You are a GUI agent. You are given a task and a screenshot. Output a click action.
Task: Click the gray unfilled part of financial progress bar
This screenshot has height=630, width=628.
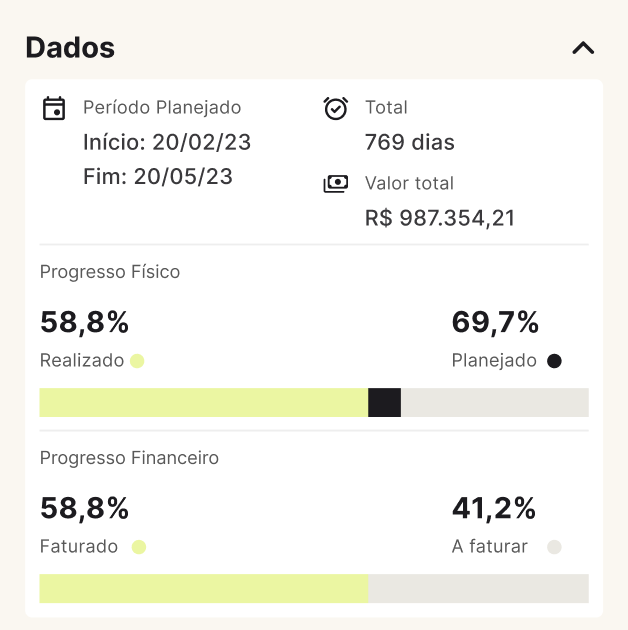pyautogui.click(x=479, y=588)
